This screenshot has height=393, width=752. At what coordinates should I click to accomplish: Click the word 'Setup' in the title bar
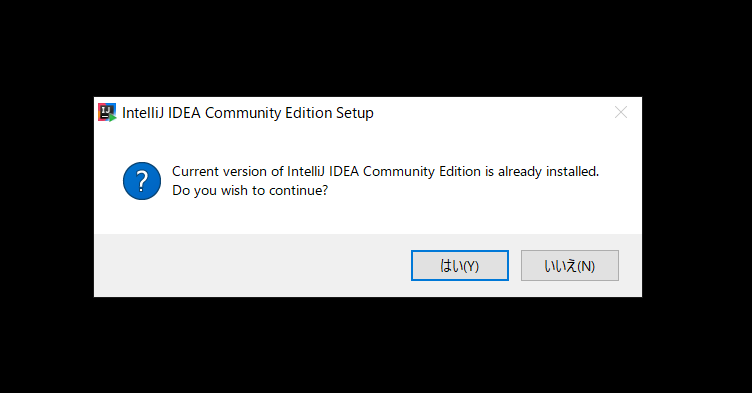tap(354, 113)
